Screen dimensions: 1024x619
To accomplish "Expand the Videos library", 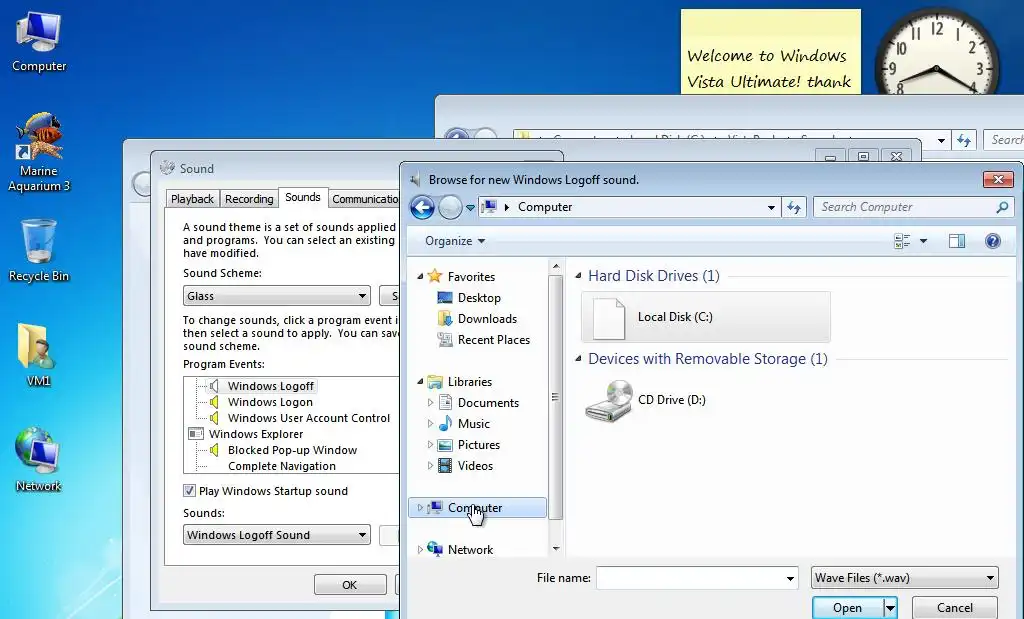I will [430, 466].
